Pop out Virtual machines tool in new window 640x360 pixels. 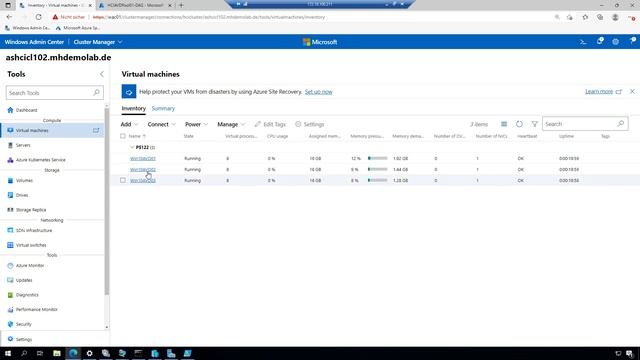[96, 131]
